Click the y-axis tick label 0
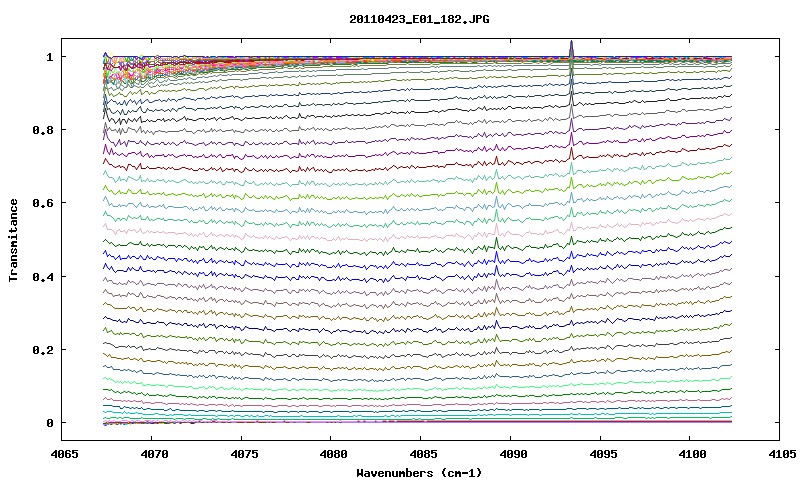Viewport: 800px width, 480px height. 49,423
